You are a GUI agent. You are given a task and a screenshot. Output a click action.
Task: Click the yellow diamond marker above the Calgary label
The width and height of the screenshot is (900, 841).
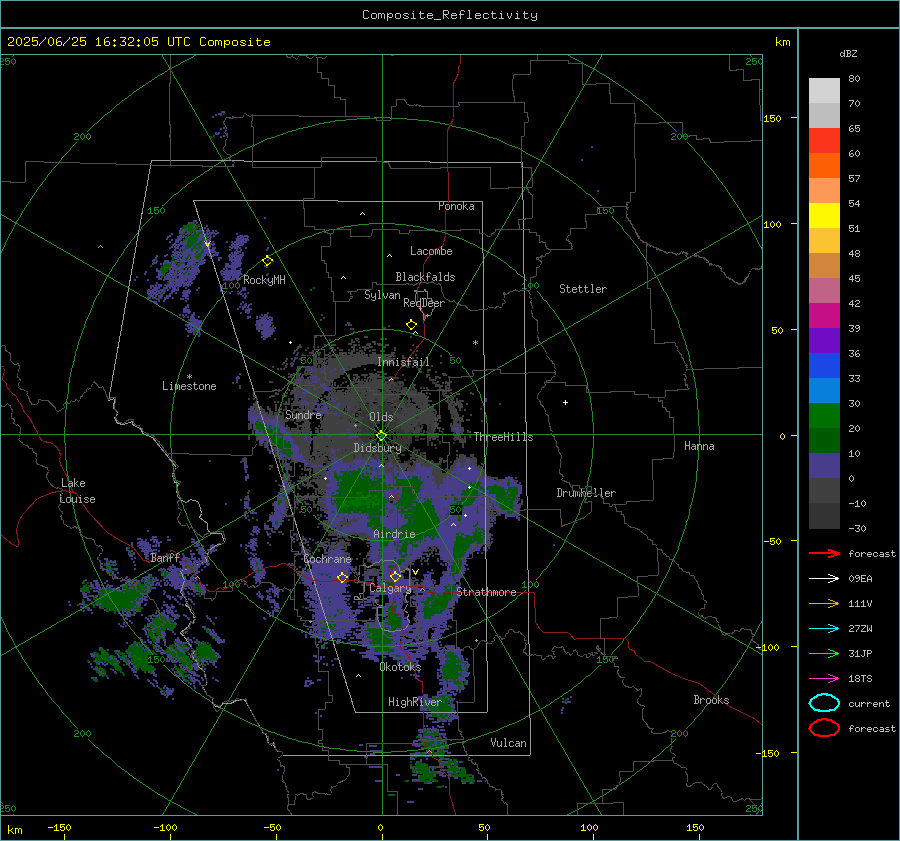(x=395, y=576)
